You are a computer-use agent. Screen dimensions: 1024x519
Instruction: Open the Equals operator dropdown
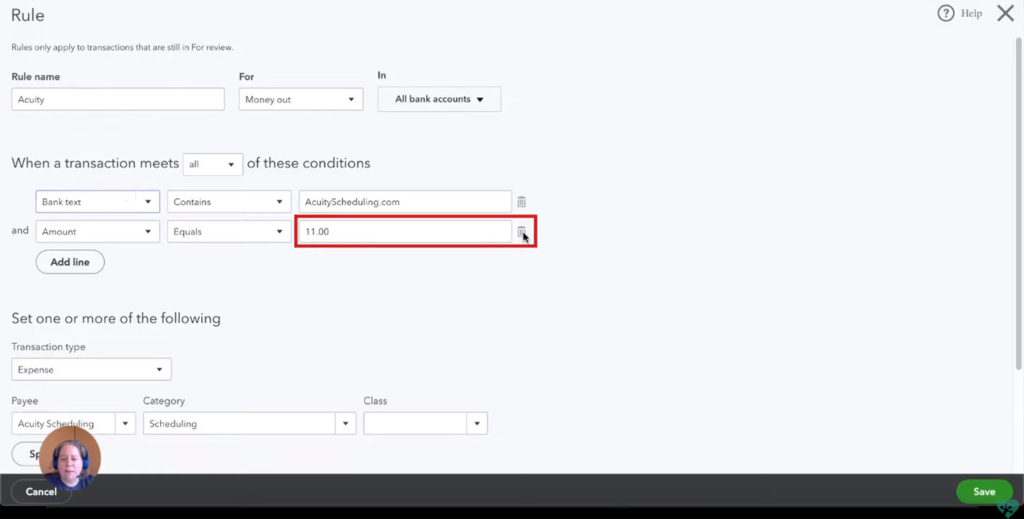tap(229, 232)
